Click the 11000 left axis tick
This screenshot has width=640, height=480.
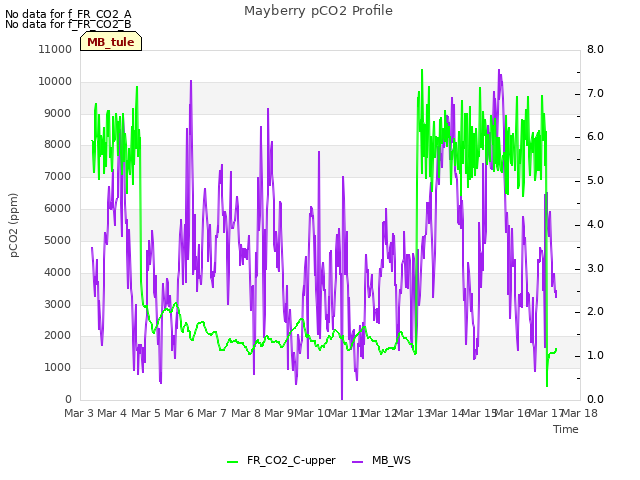point(55,49)
